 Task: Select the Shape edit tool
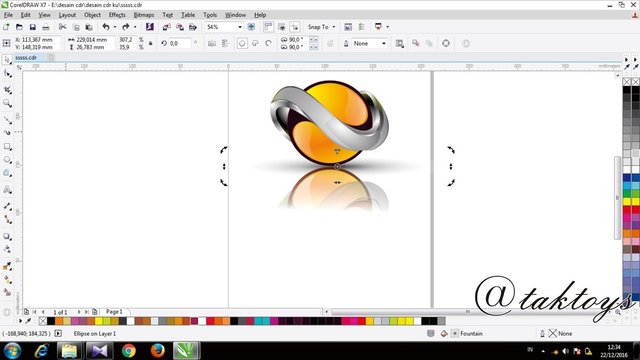pyautogui.click(x=7, y=74)
